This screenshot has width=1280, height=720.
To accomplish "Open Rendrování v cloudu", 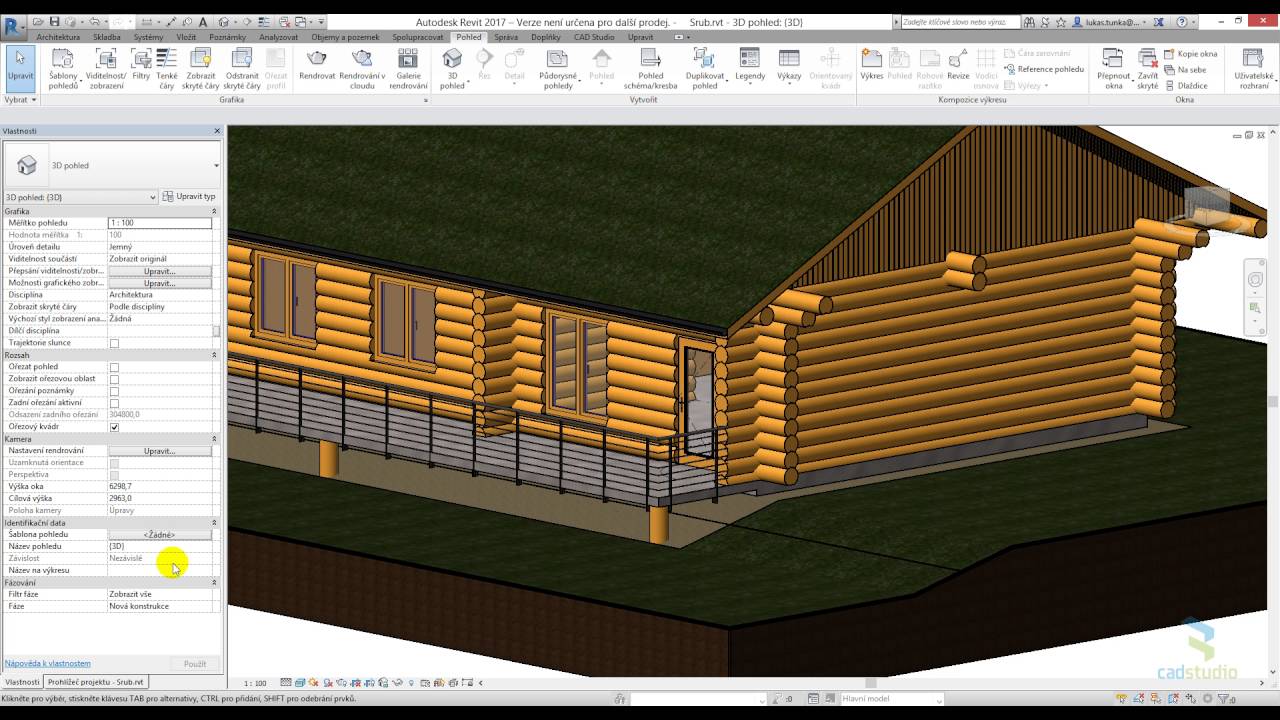I will pyautogui.click(x=362, y=69).
